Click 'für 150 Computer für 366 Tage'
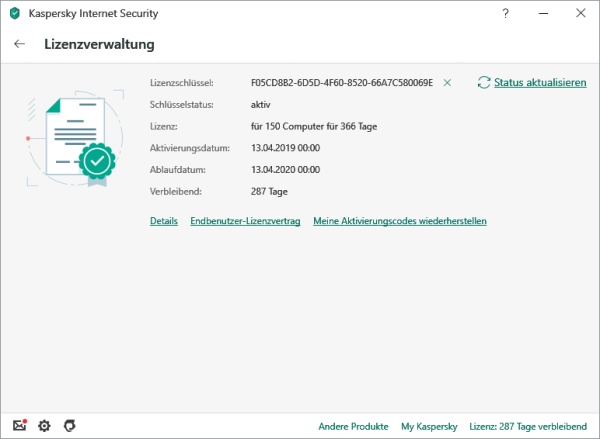The width and height of the screenshot is (600, 439). click(x=314, y=126)
